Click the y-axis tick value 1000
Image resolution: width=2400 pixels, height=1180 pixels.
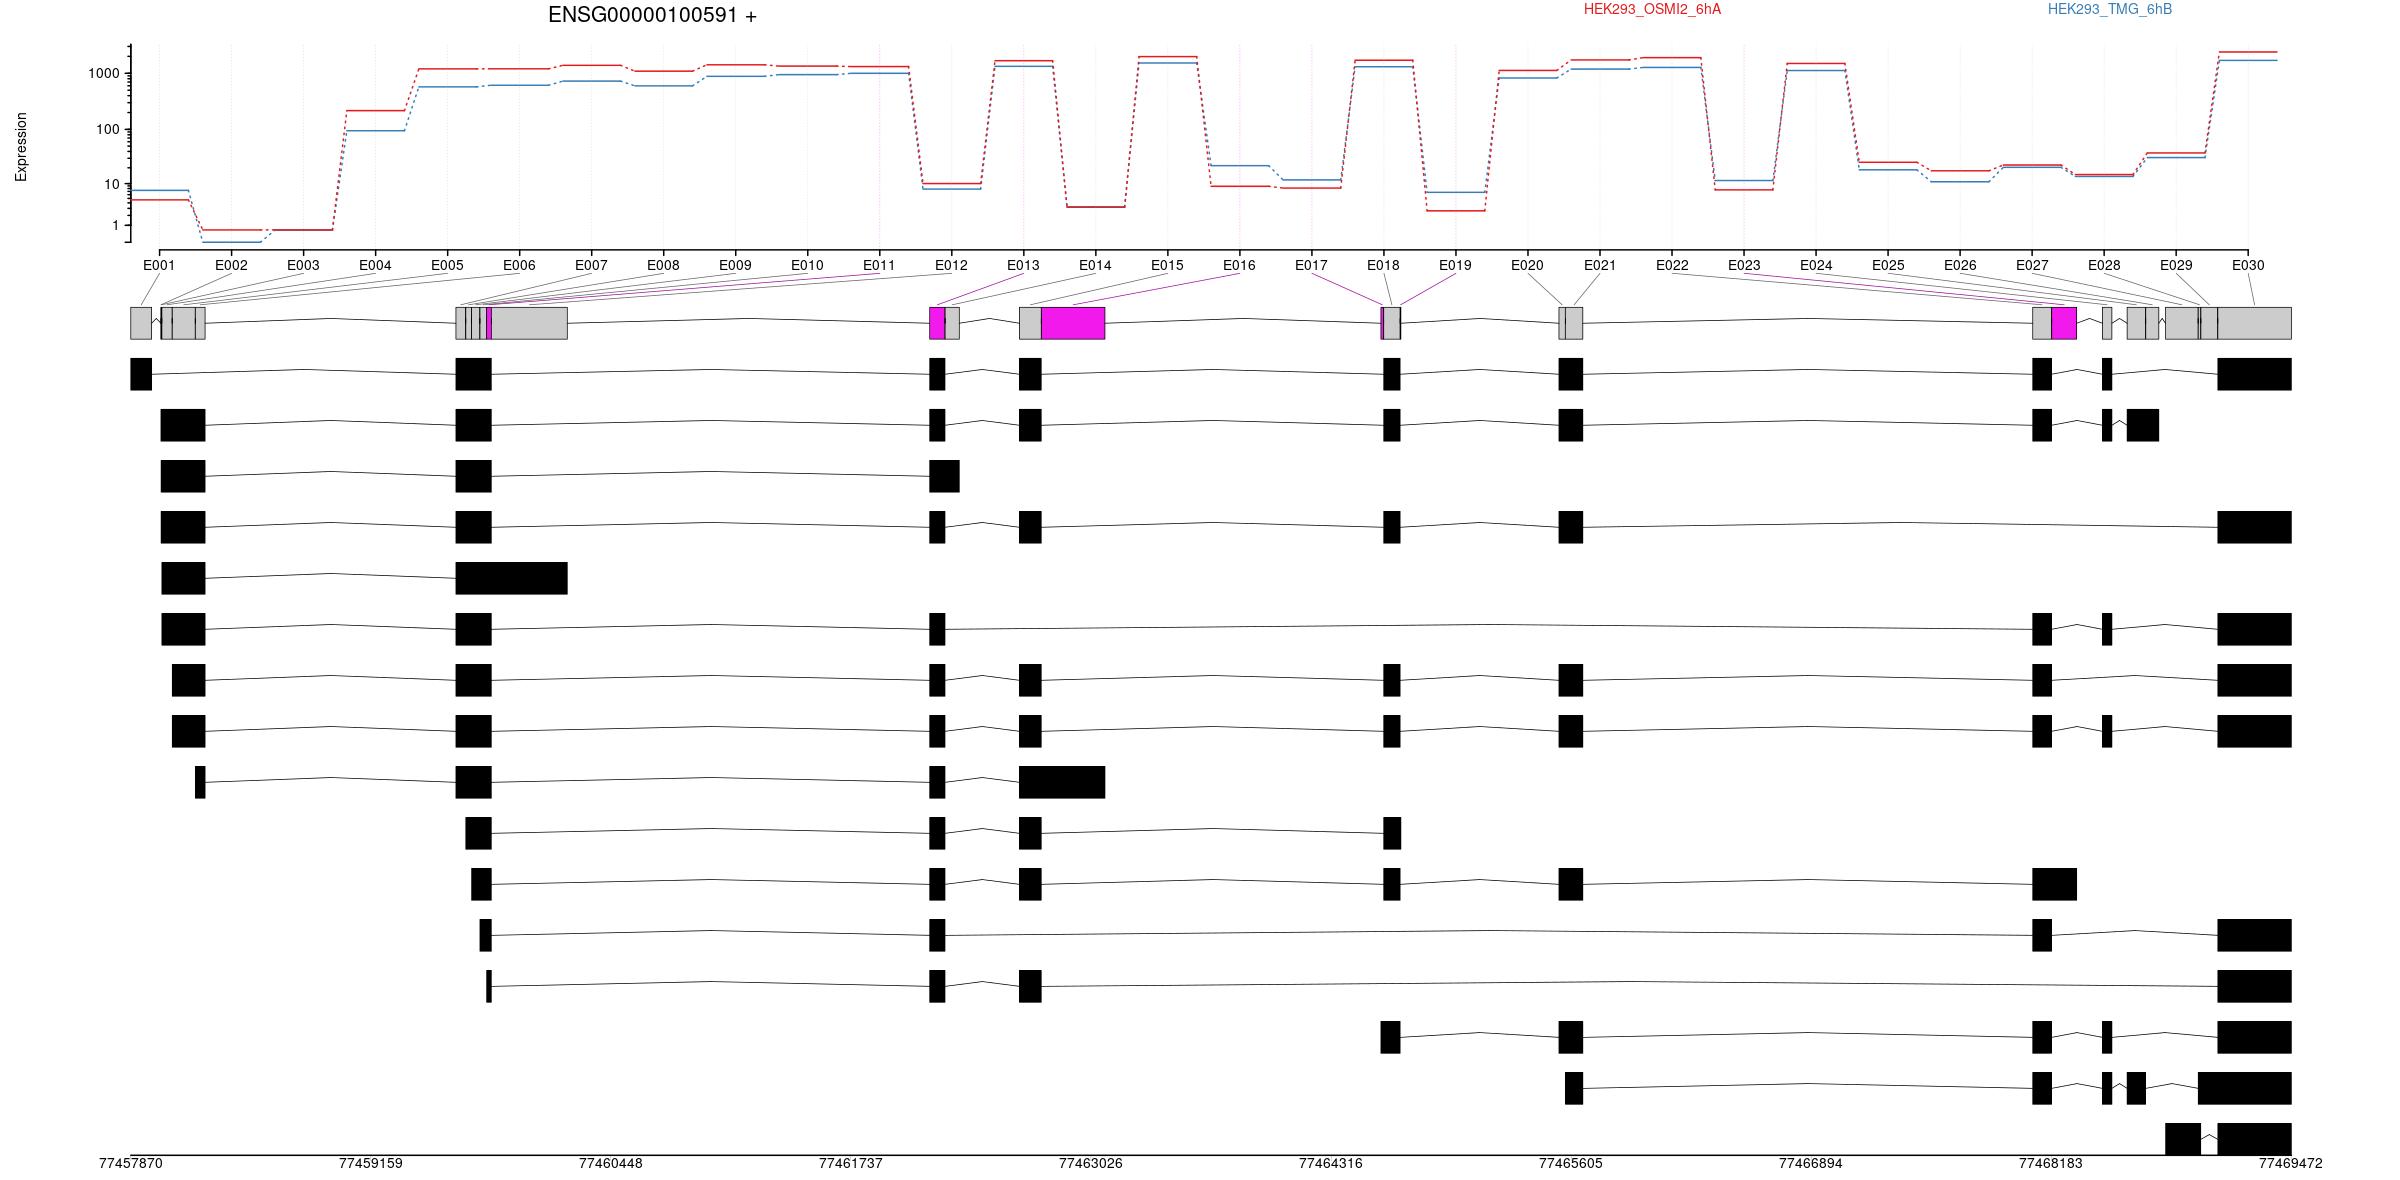point(104,73)
